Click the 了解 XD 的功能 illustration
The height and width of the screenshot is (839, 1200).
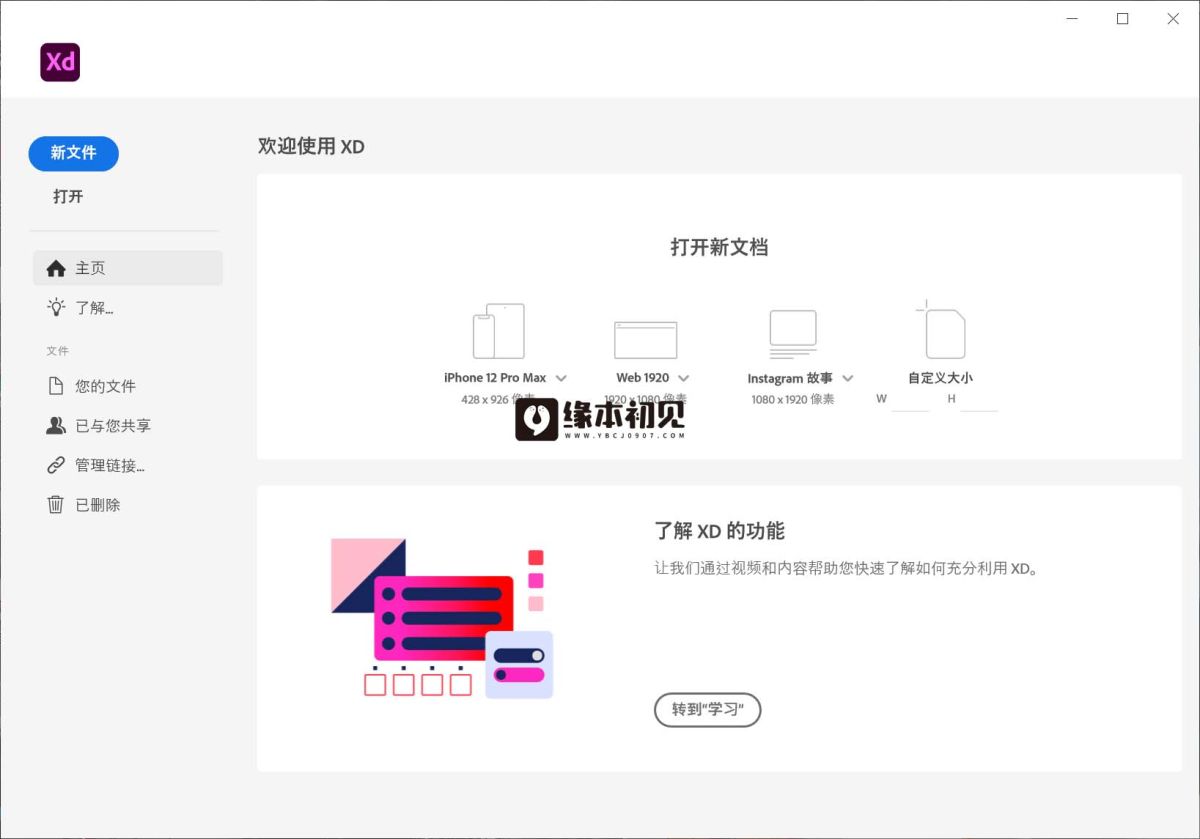(442, 618)
